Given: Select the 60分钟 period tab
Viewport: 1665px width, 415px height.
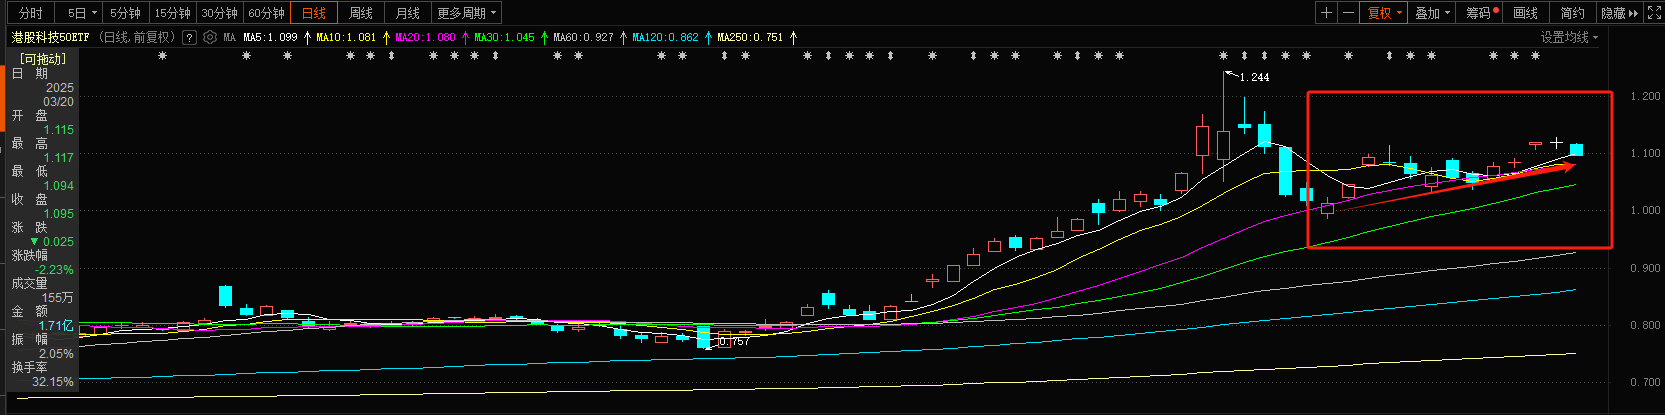Looking at the screenshot, I should point(266,13).
